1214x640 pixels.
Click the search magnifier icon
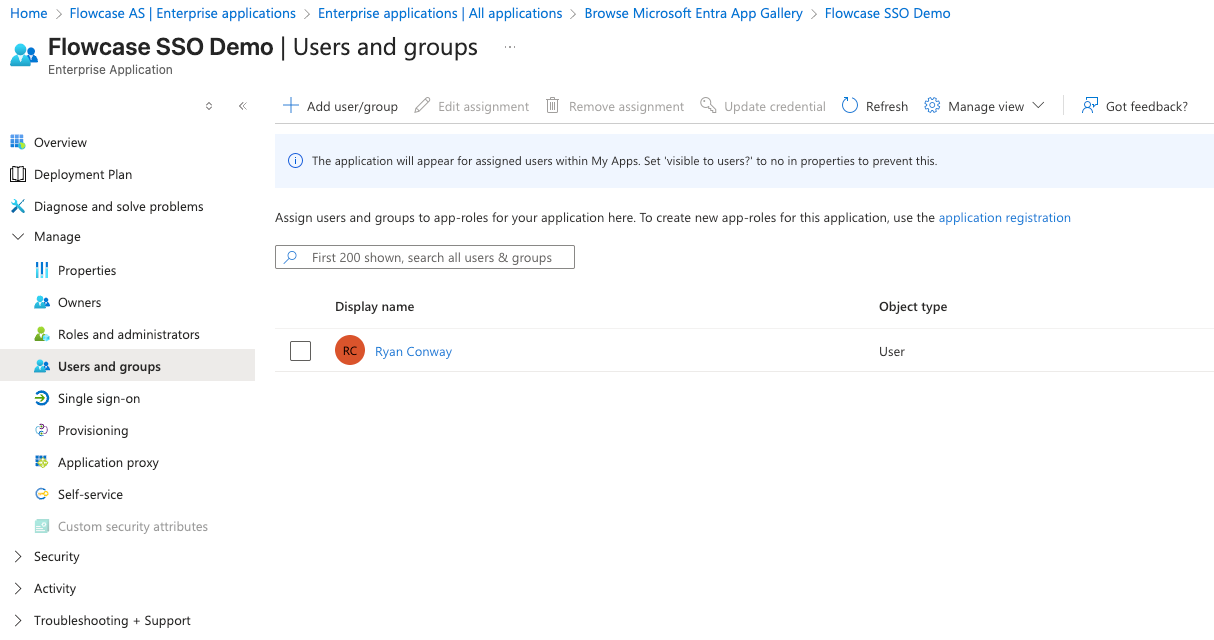point(291,257)
